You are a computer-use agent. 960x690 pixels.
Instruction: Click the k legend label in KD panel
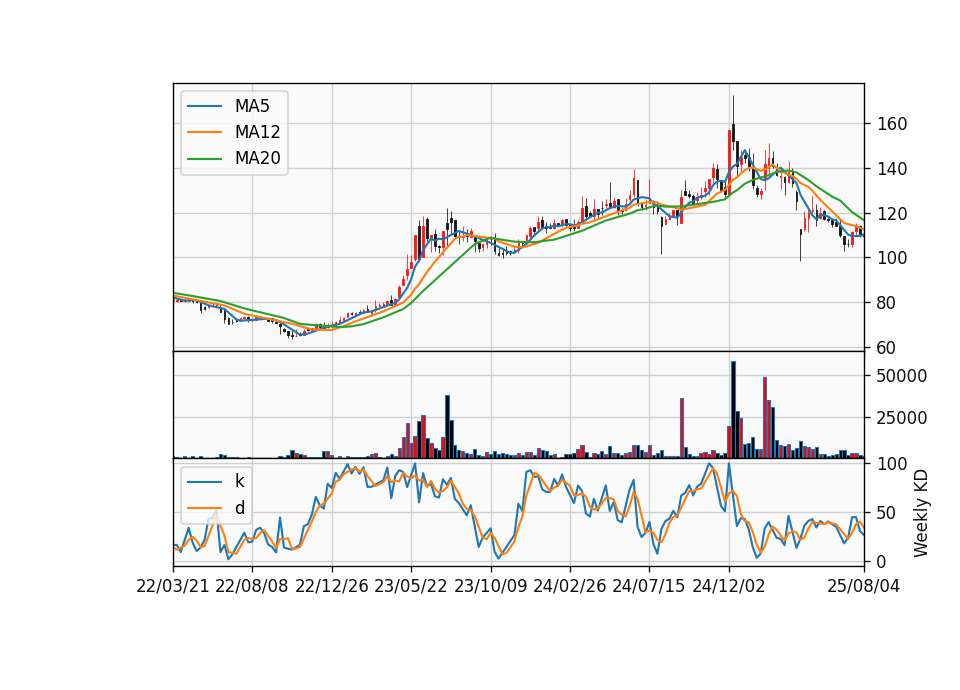click(x=239, y=481)
